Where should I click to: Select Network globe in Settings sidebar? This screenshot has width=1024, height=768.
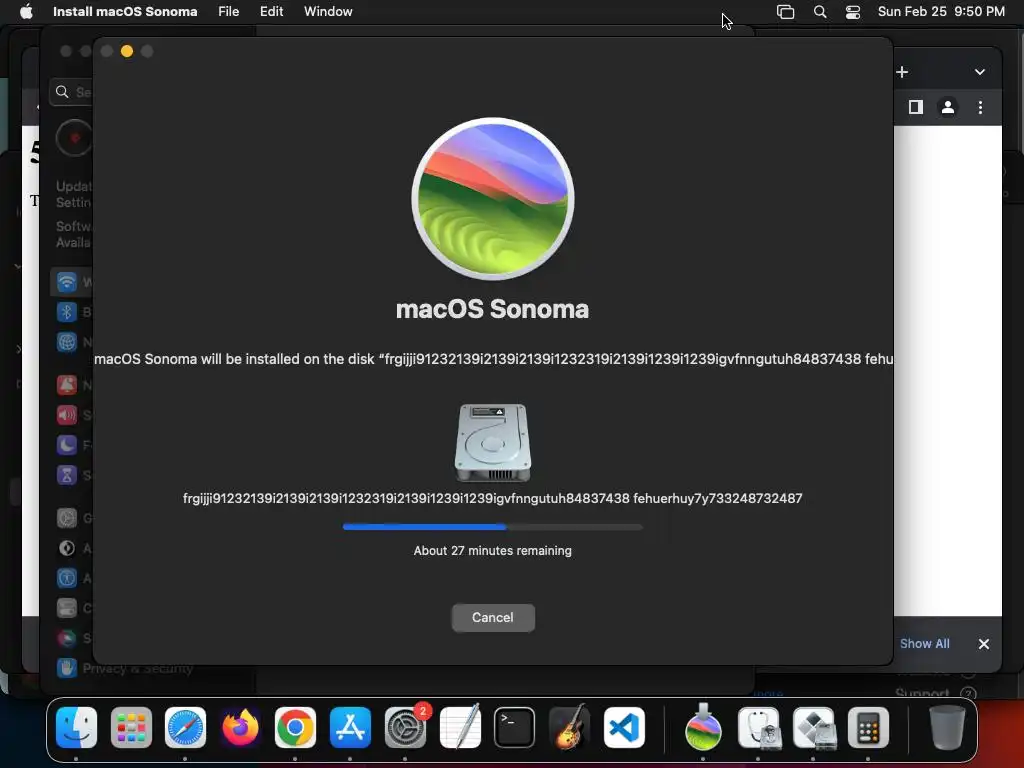67,342
